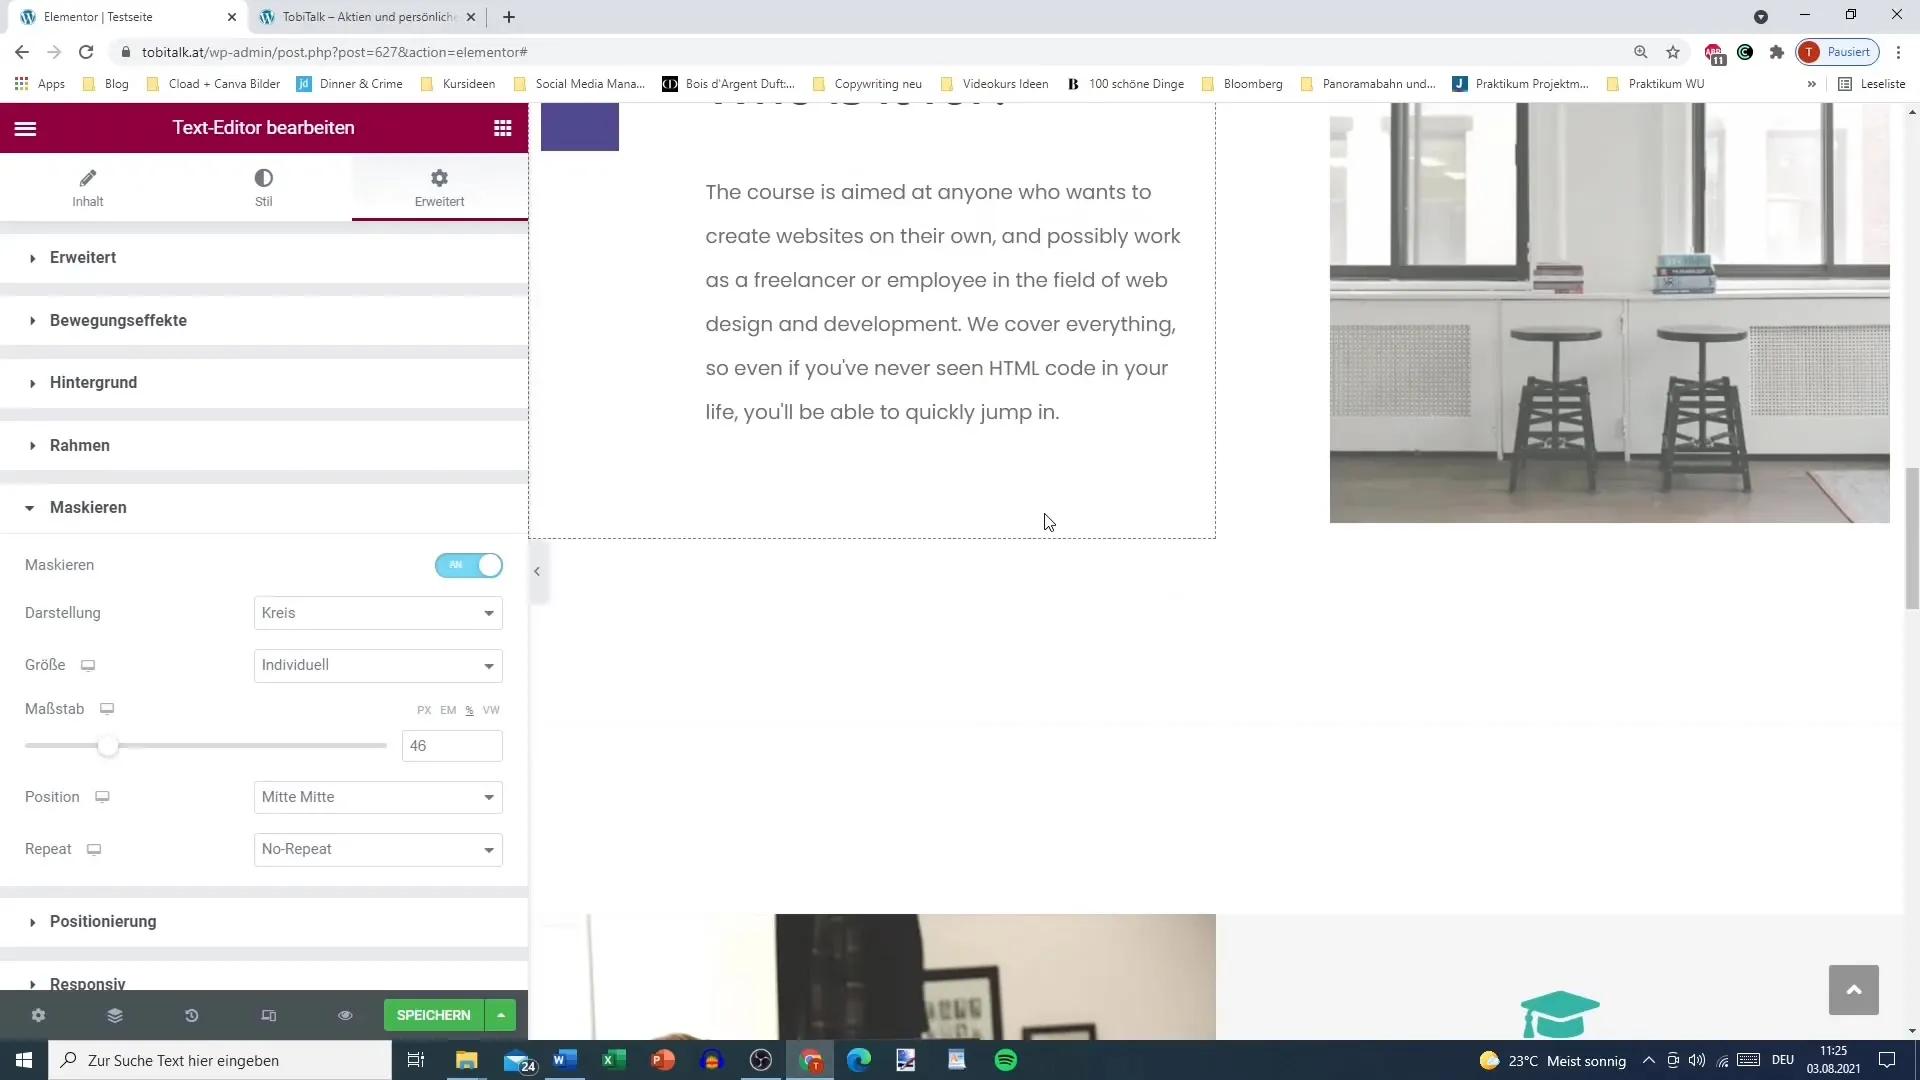Open PowerPoint from the taskbar
1920x1080 pixels.
point(662,1060)
